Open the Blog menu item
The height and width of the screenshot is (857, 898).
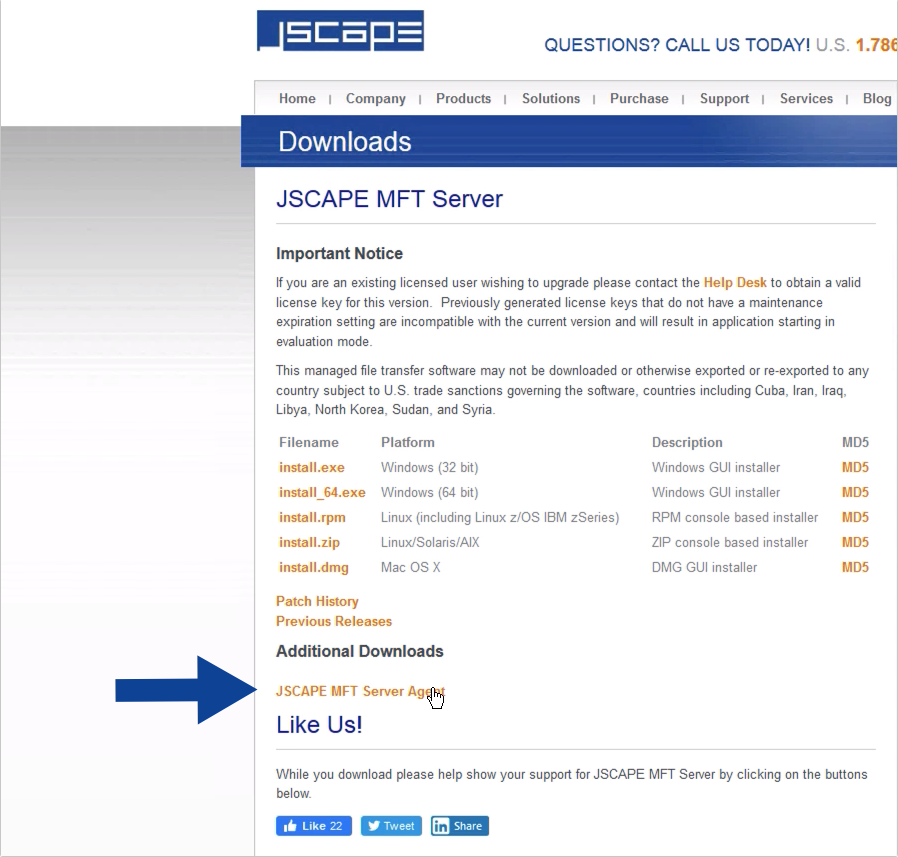tap(876, 98)
